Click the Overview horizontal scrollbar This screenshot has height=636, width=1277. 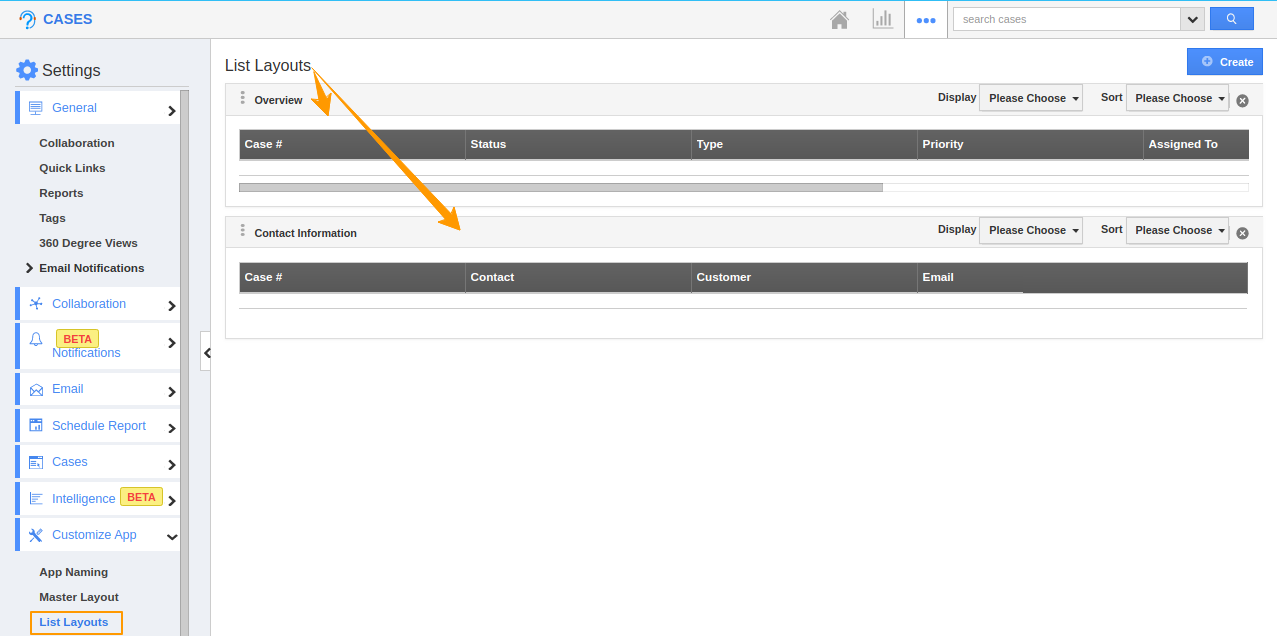coord(561,187)
